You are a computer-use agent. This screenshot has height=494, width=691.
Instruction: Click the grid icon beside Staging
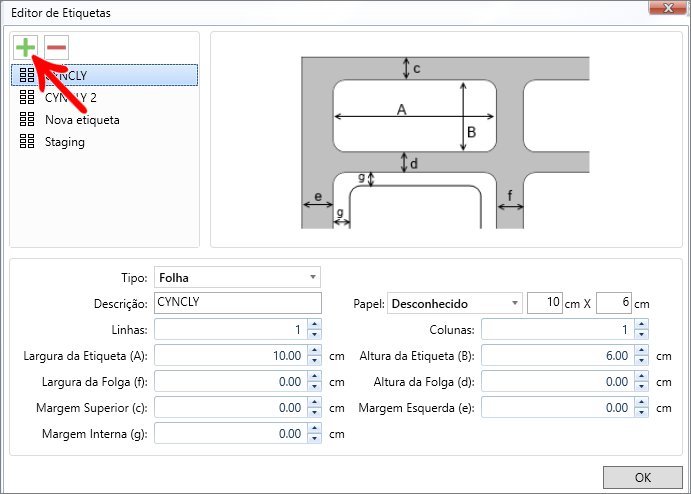click(x=27, y=142)
